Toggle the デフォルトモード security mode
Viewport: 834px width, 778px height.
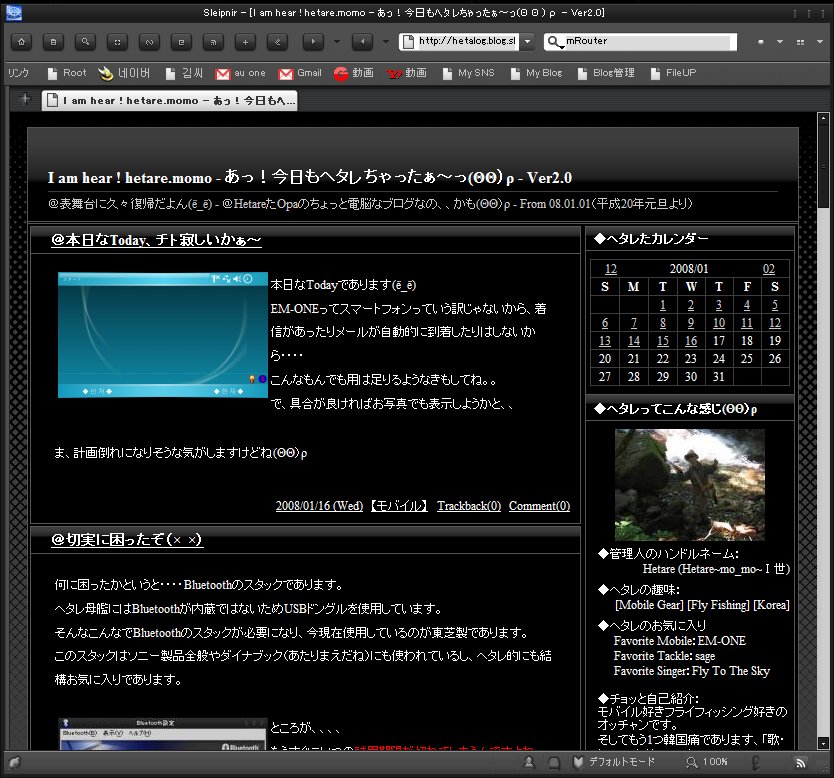click(x=614, y=763)
